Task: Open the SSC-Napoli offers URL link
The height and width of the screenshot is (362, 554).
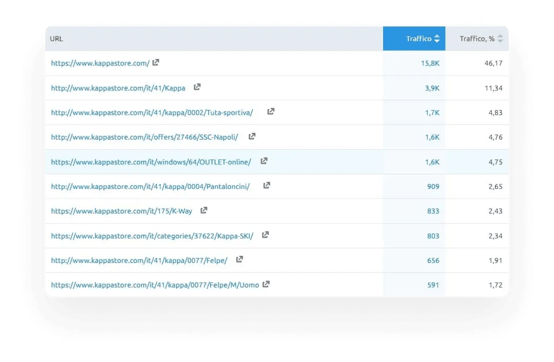Action: (x=145, y=137)
